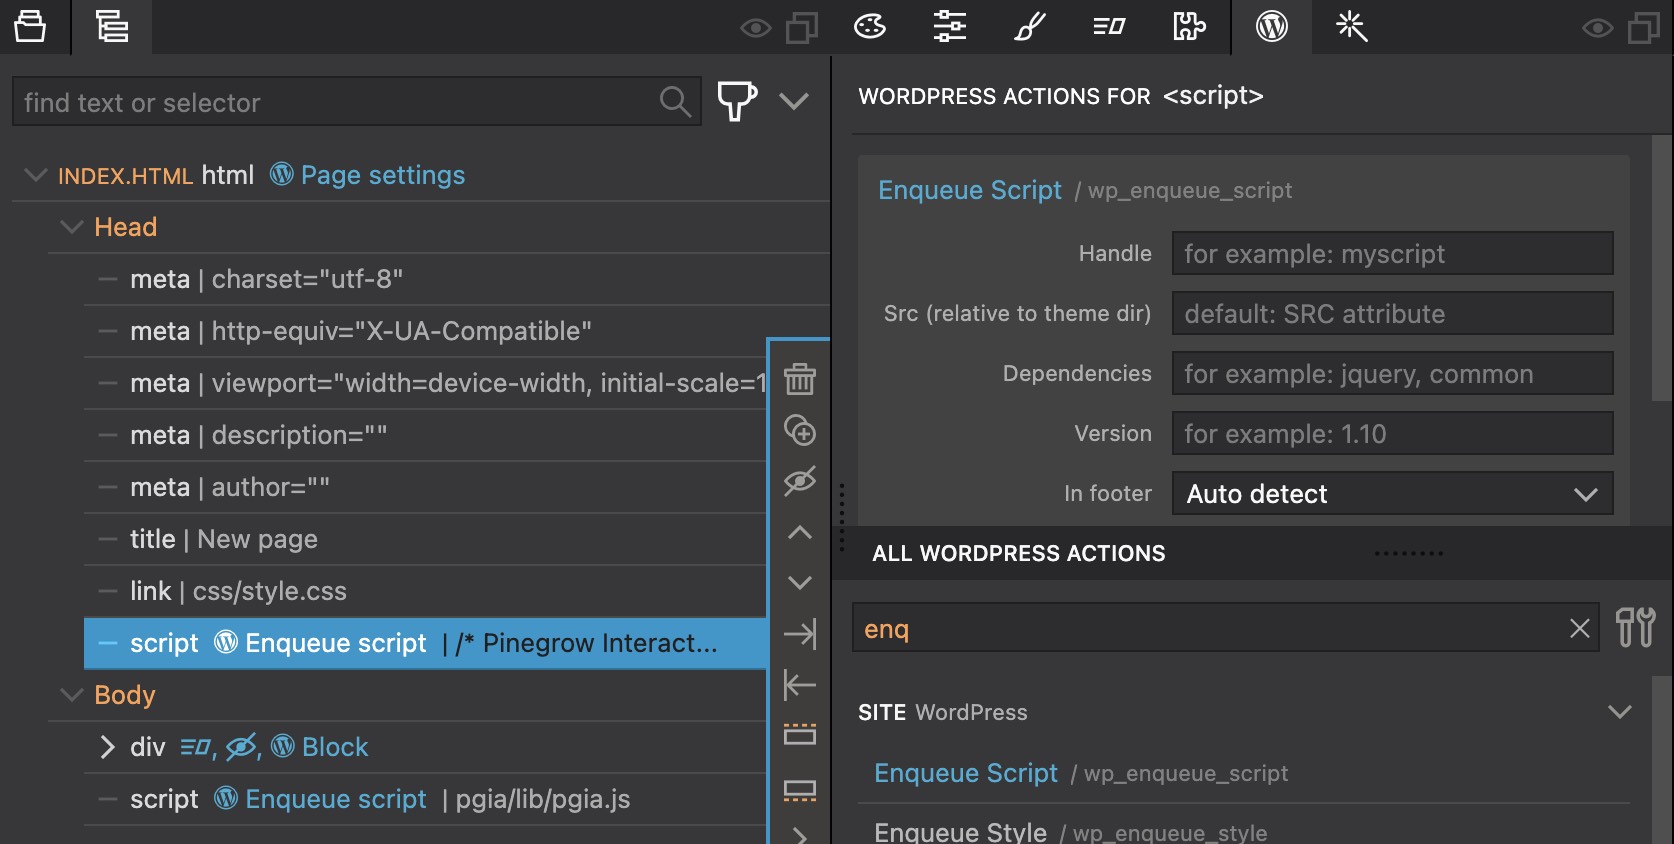Choose Enqueue Script from actions list
The width and height of the screenshot is (1674, 844).
(x=966, y=773)
